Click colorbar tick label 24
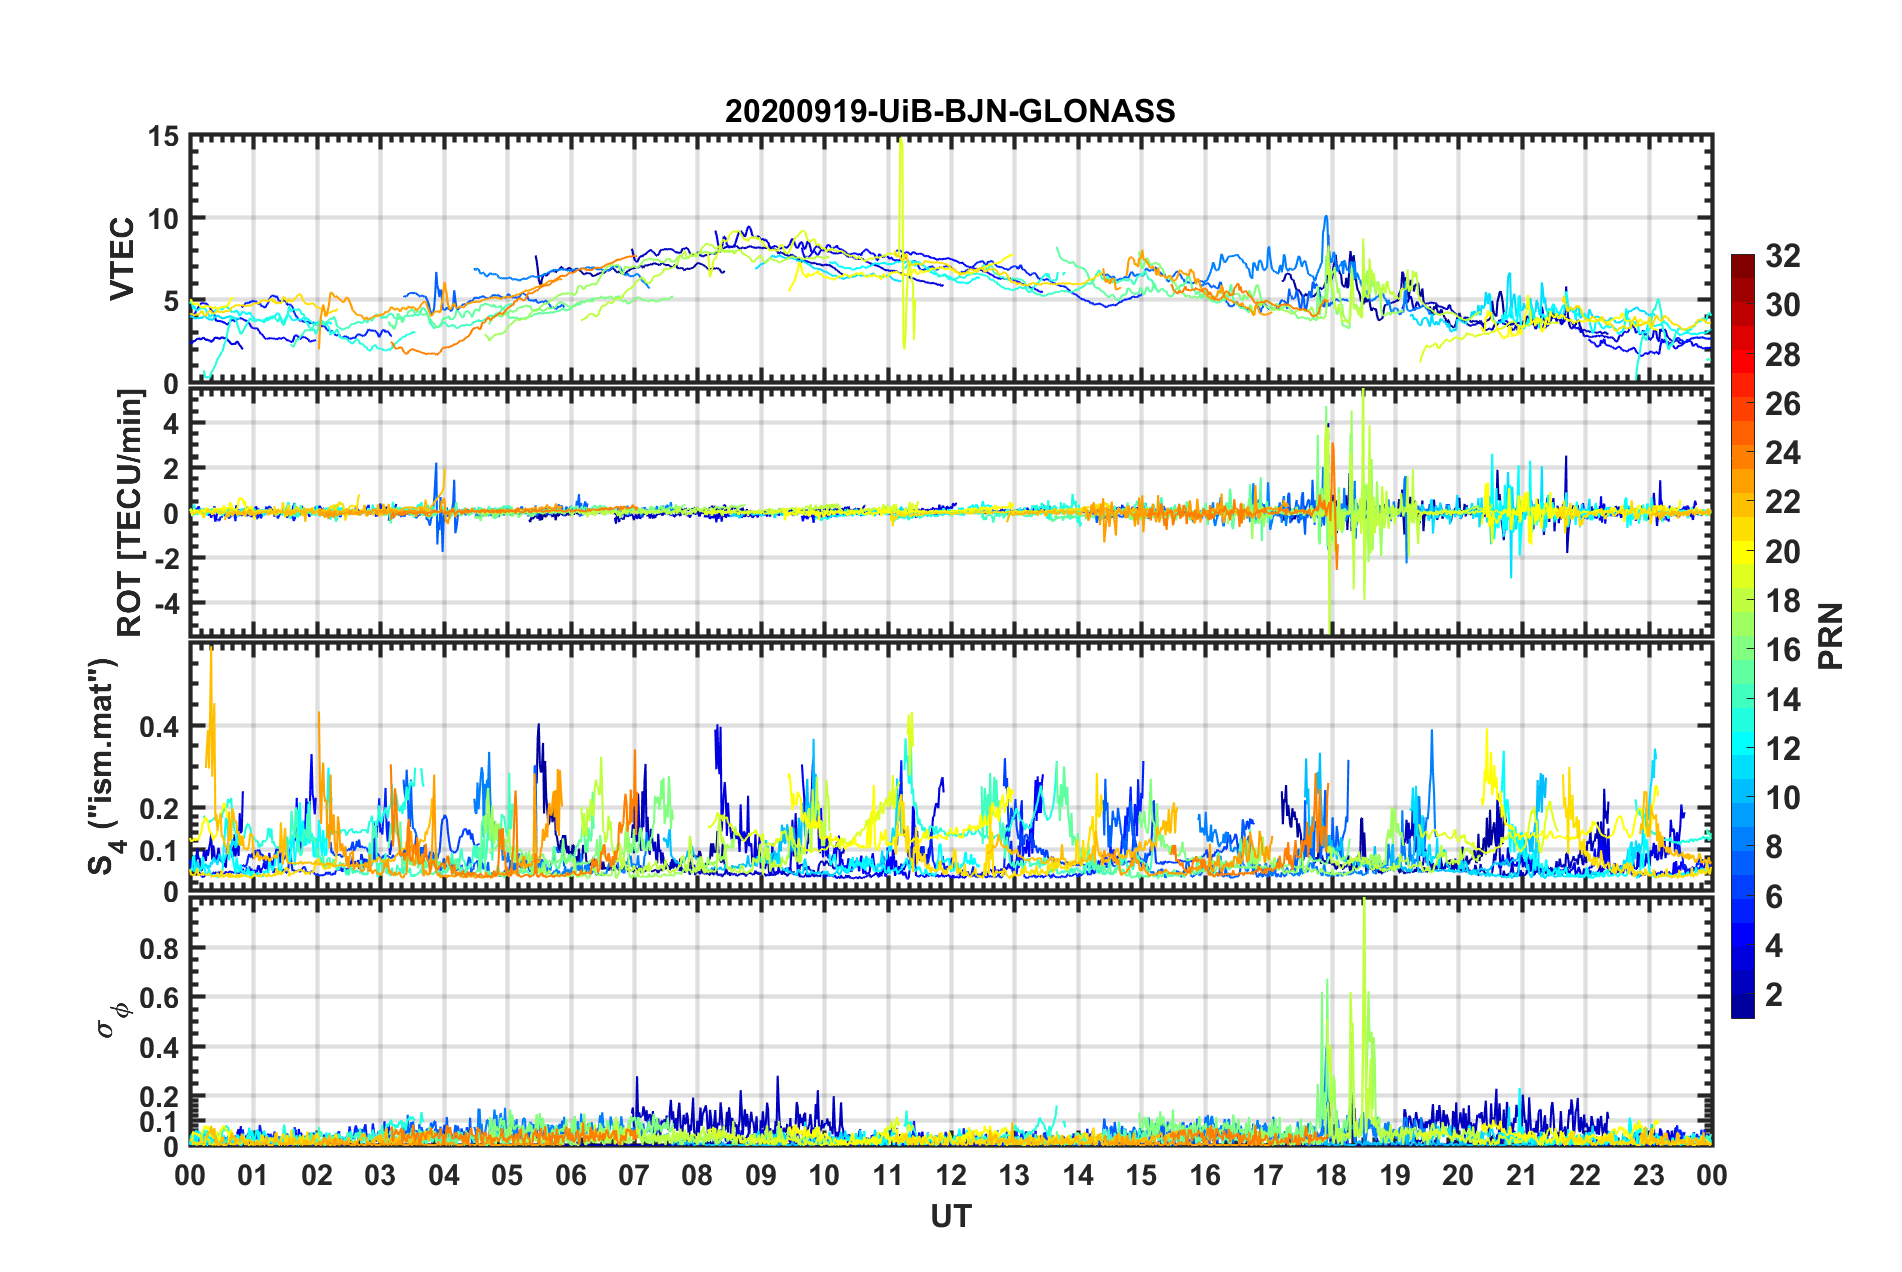1902x1272 pixels. [1783, 453]
